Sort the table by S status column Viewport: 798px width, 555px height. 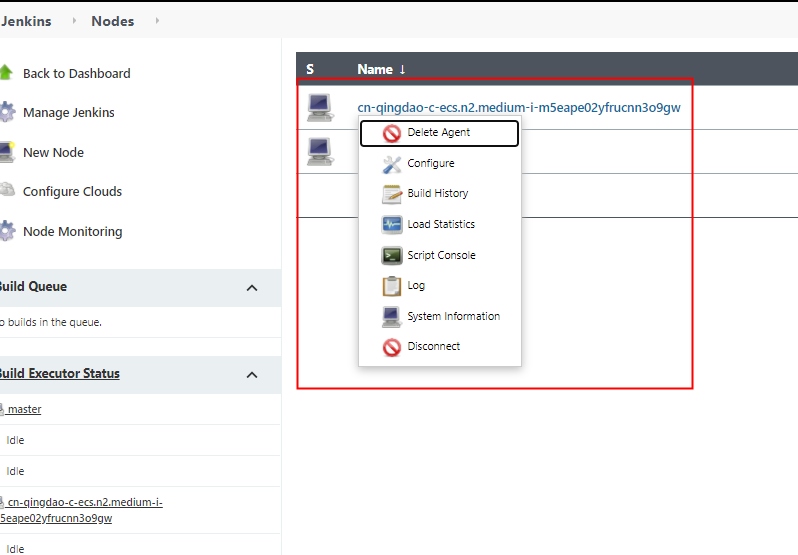[310, 69]
